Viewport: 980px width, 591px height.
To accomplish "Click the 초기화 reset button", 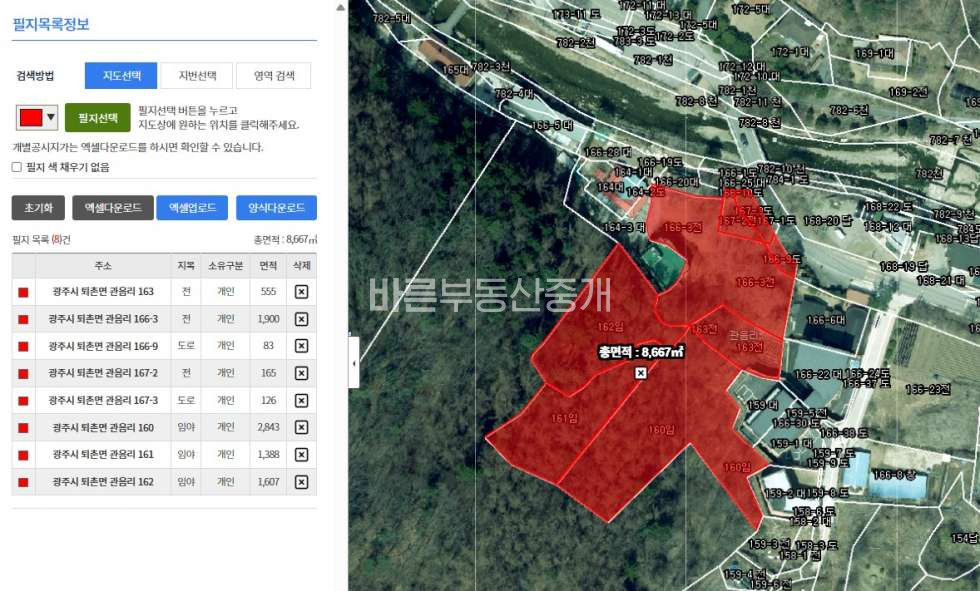I will coord(38,208).
